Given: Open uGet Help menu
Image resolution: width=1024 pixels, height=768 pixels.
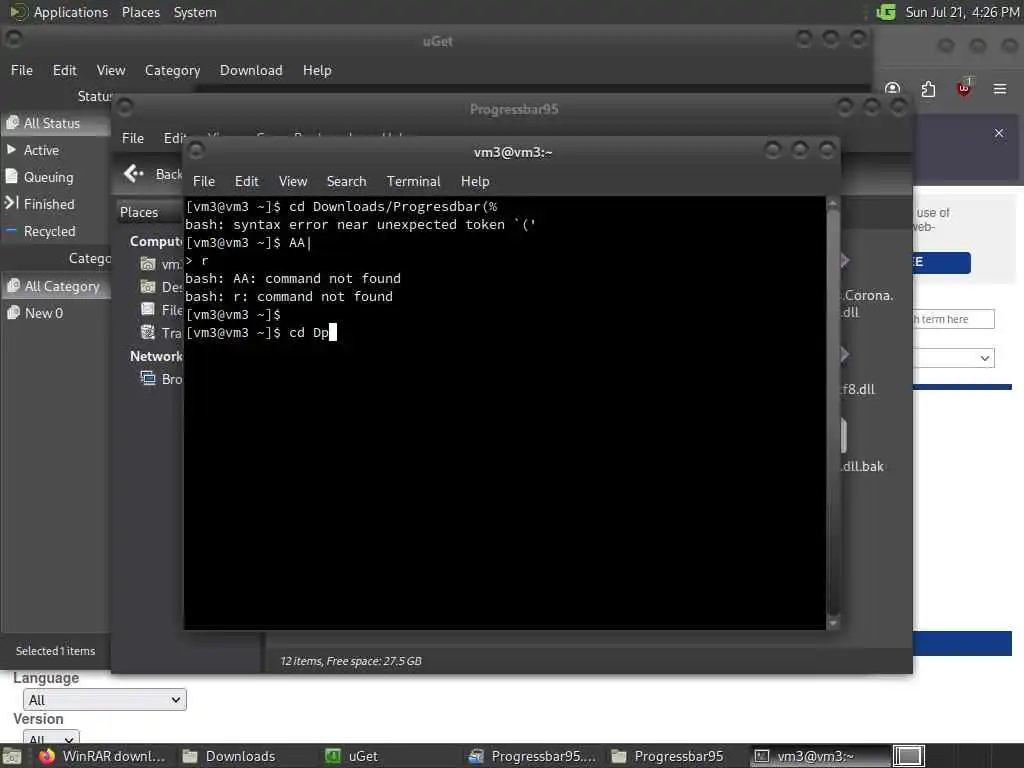Looking at the screenshot, I should point(317,71).
